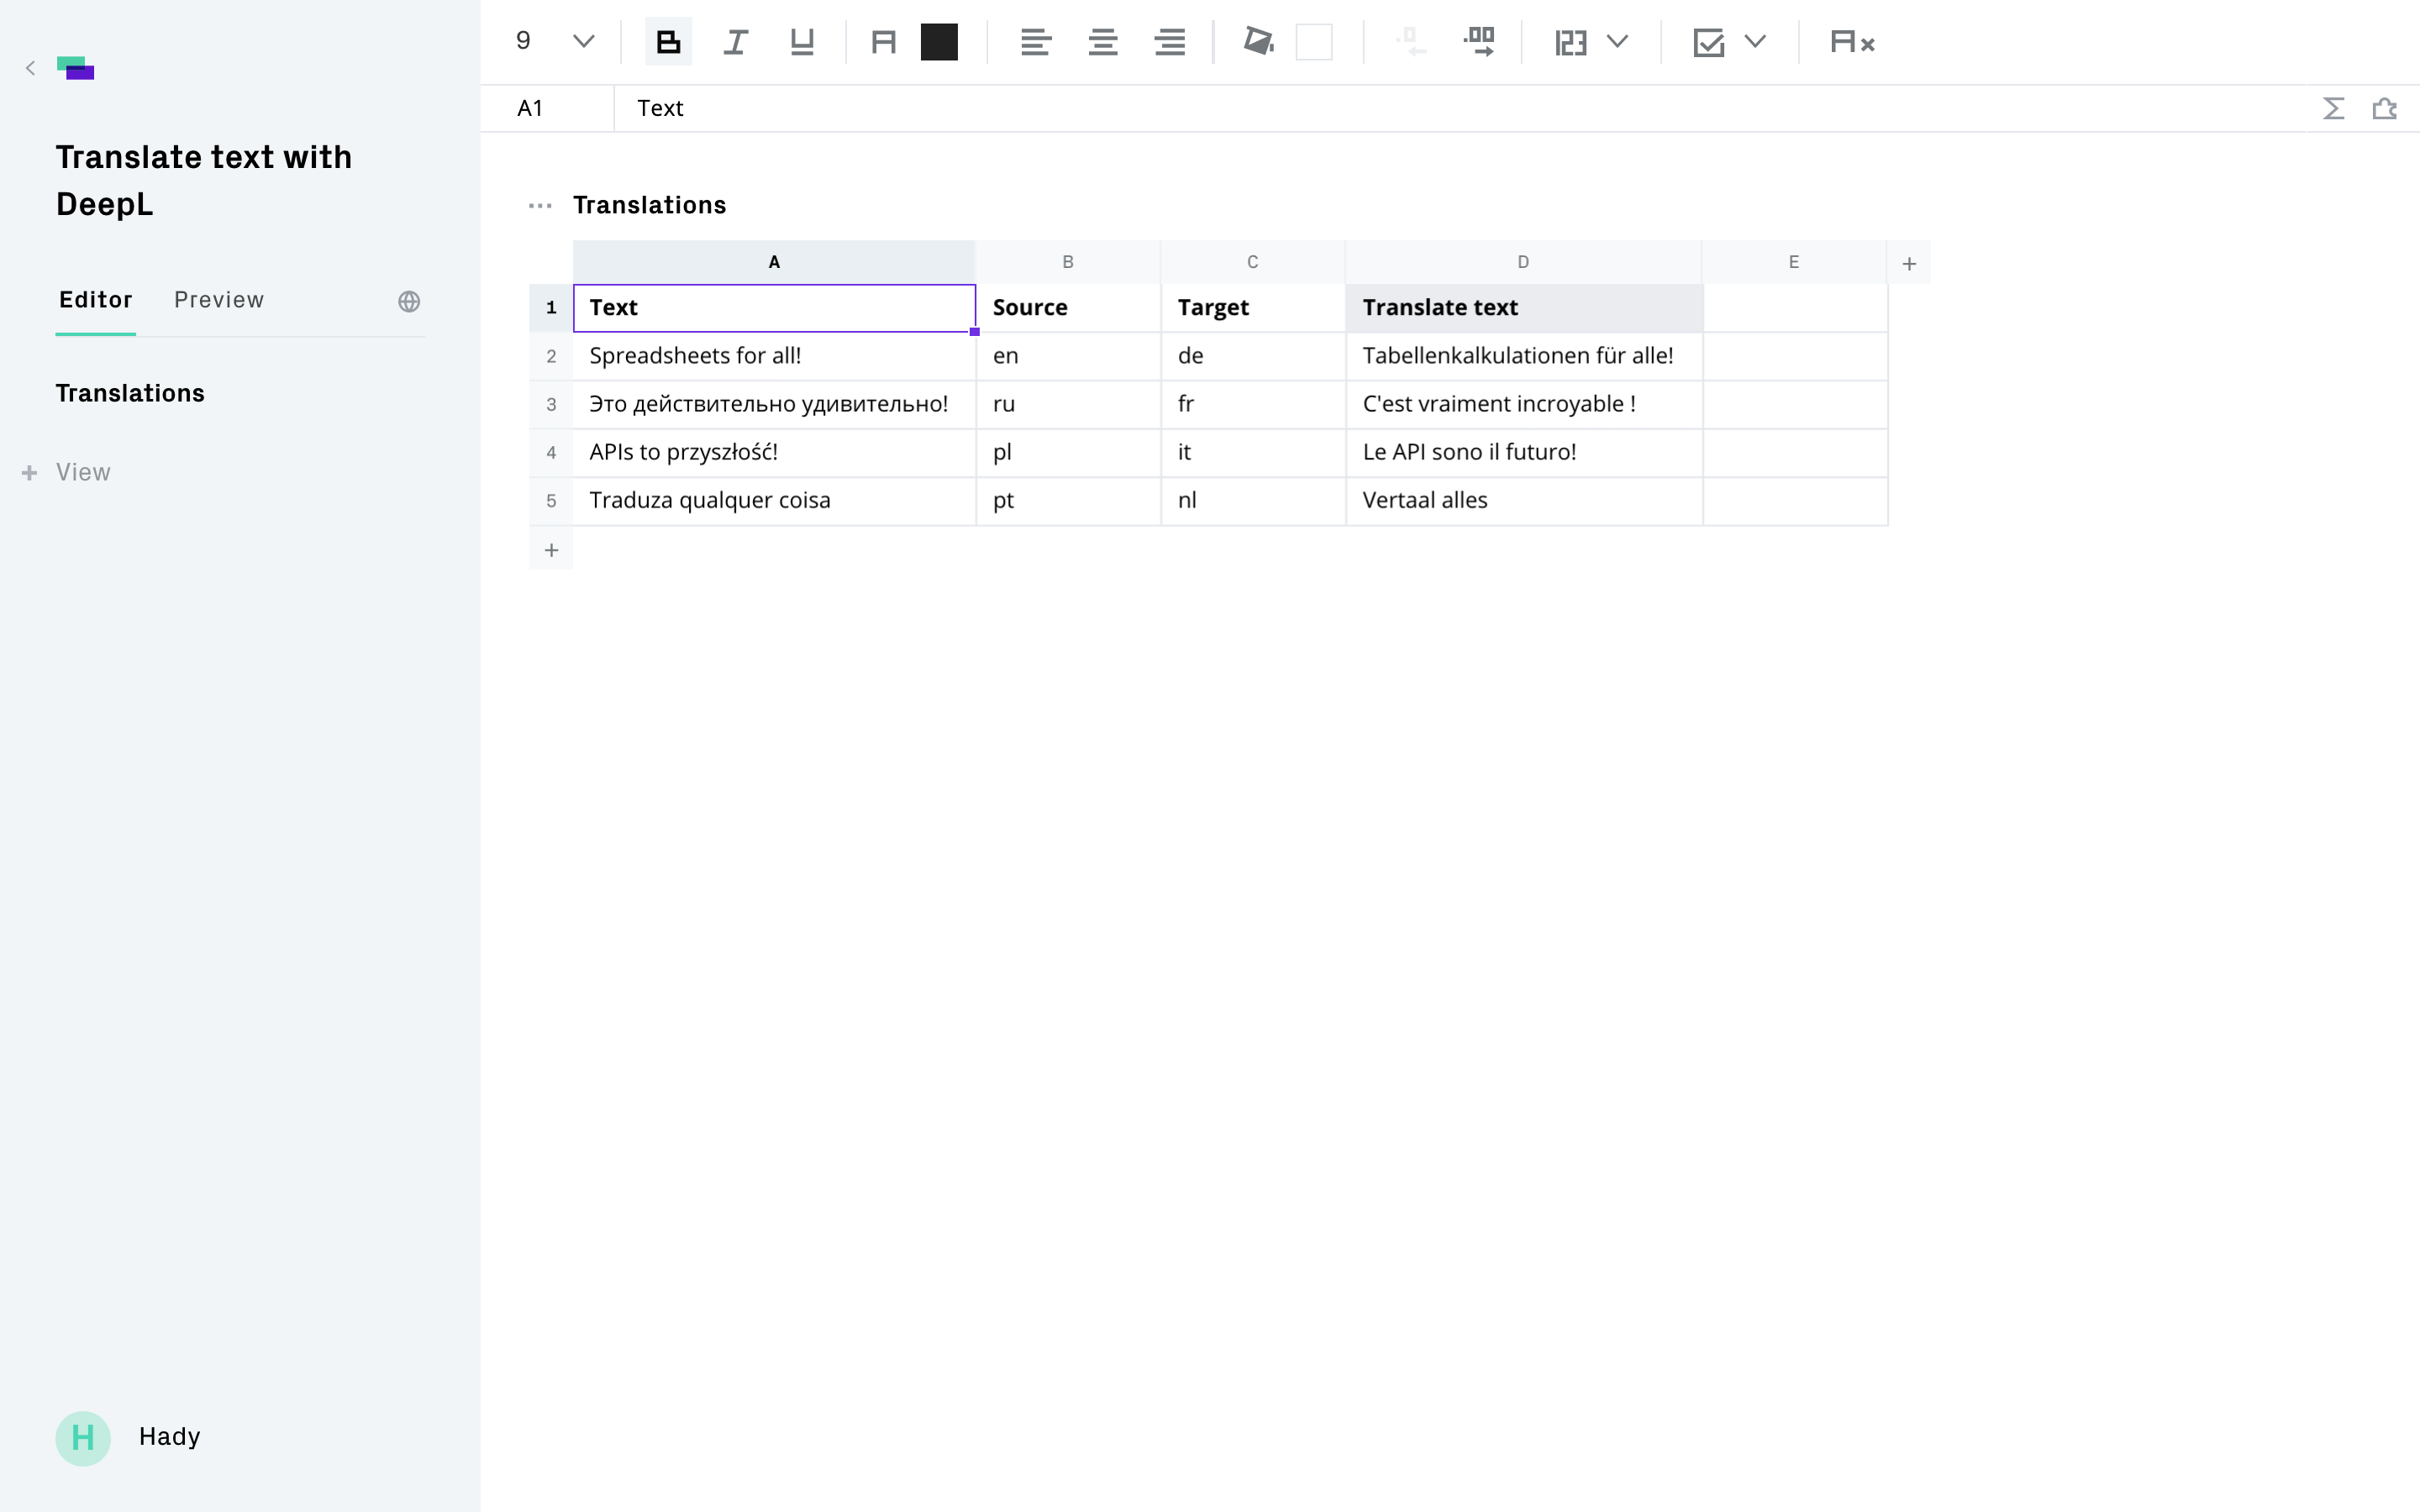
Task: Align text to the right
Action: tap(1169, 42)
